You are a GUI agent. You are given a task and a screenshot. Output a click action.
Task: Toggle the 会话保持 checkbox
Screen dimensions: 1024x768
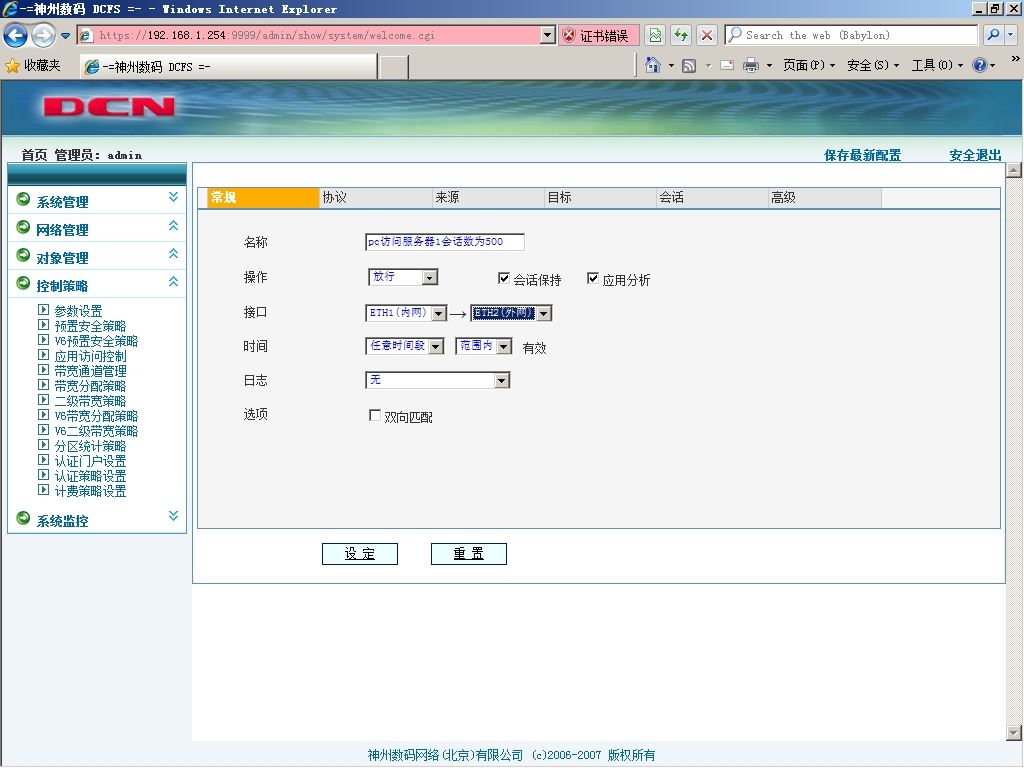point(504,278)
